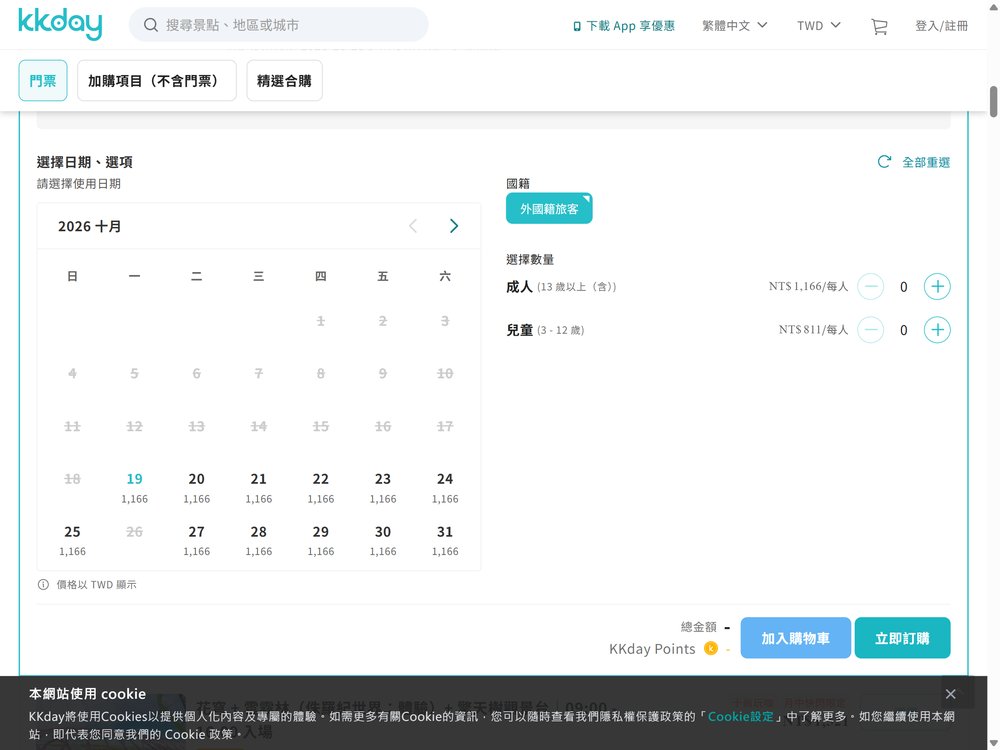Select October 25 in calendar
1000x750 pixels.
pyautogui.click(x=72, y=540)
